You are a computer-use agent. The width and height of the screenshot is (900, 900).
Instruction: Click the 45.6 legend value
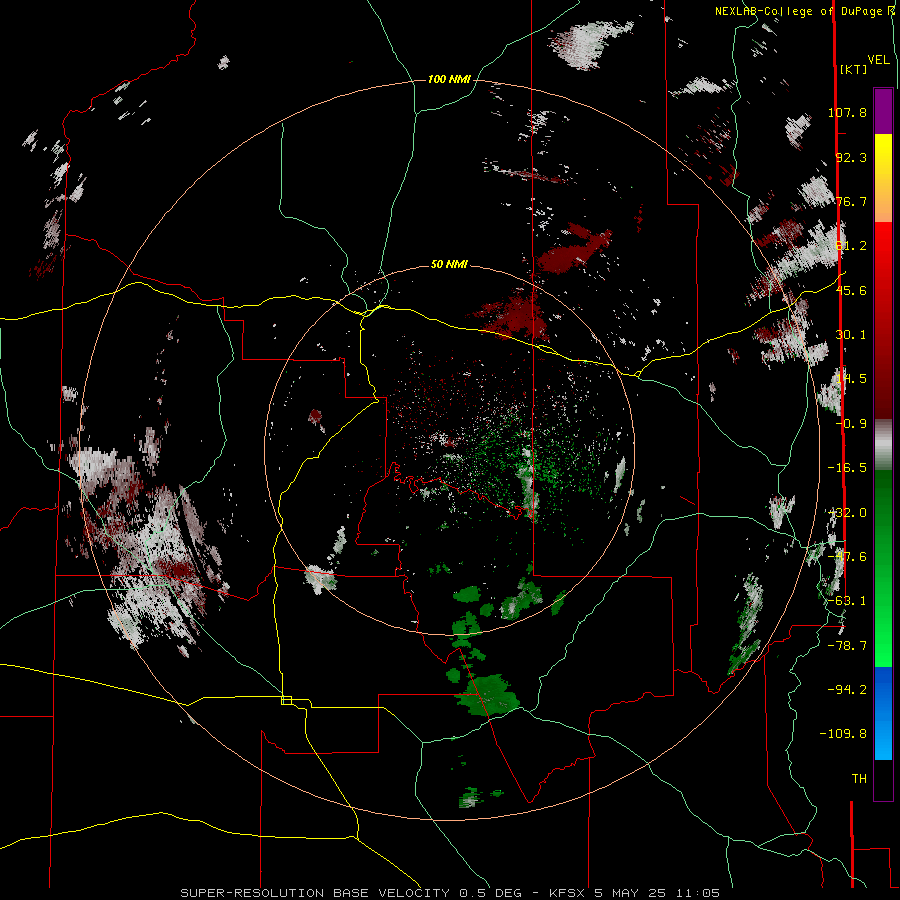(x=851, y=290)
